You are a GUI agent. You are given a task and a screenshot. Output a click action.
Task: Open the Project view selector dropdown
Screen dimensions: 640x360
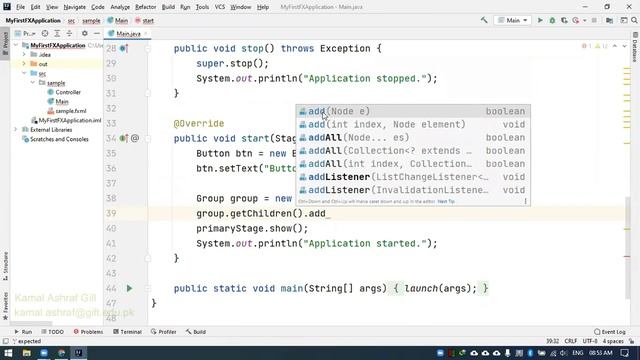click(25, 33)
